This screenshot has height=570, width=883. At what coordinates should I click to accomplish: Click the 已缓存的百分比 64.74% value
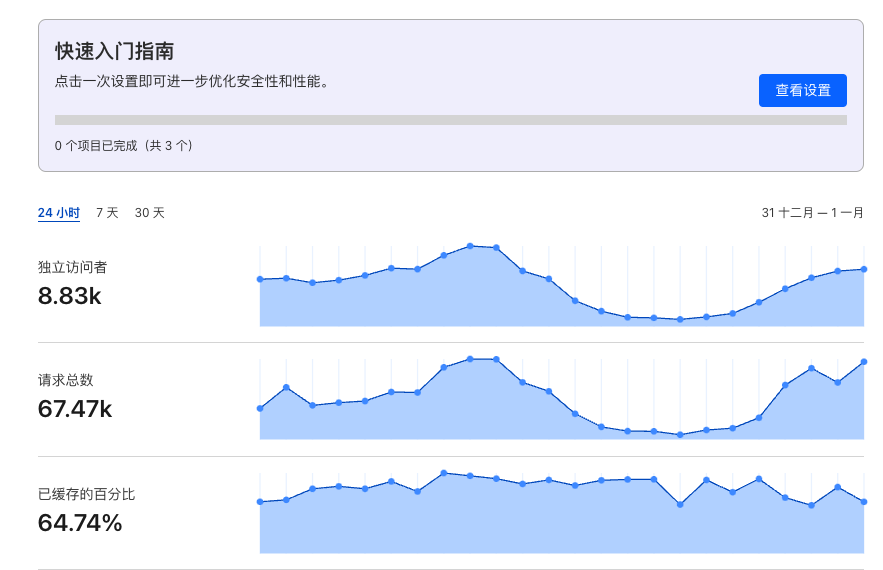80,523
